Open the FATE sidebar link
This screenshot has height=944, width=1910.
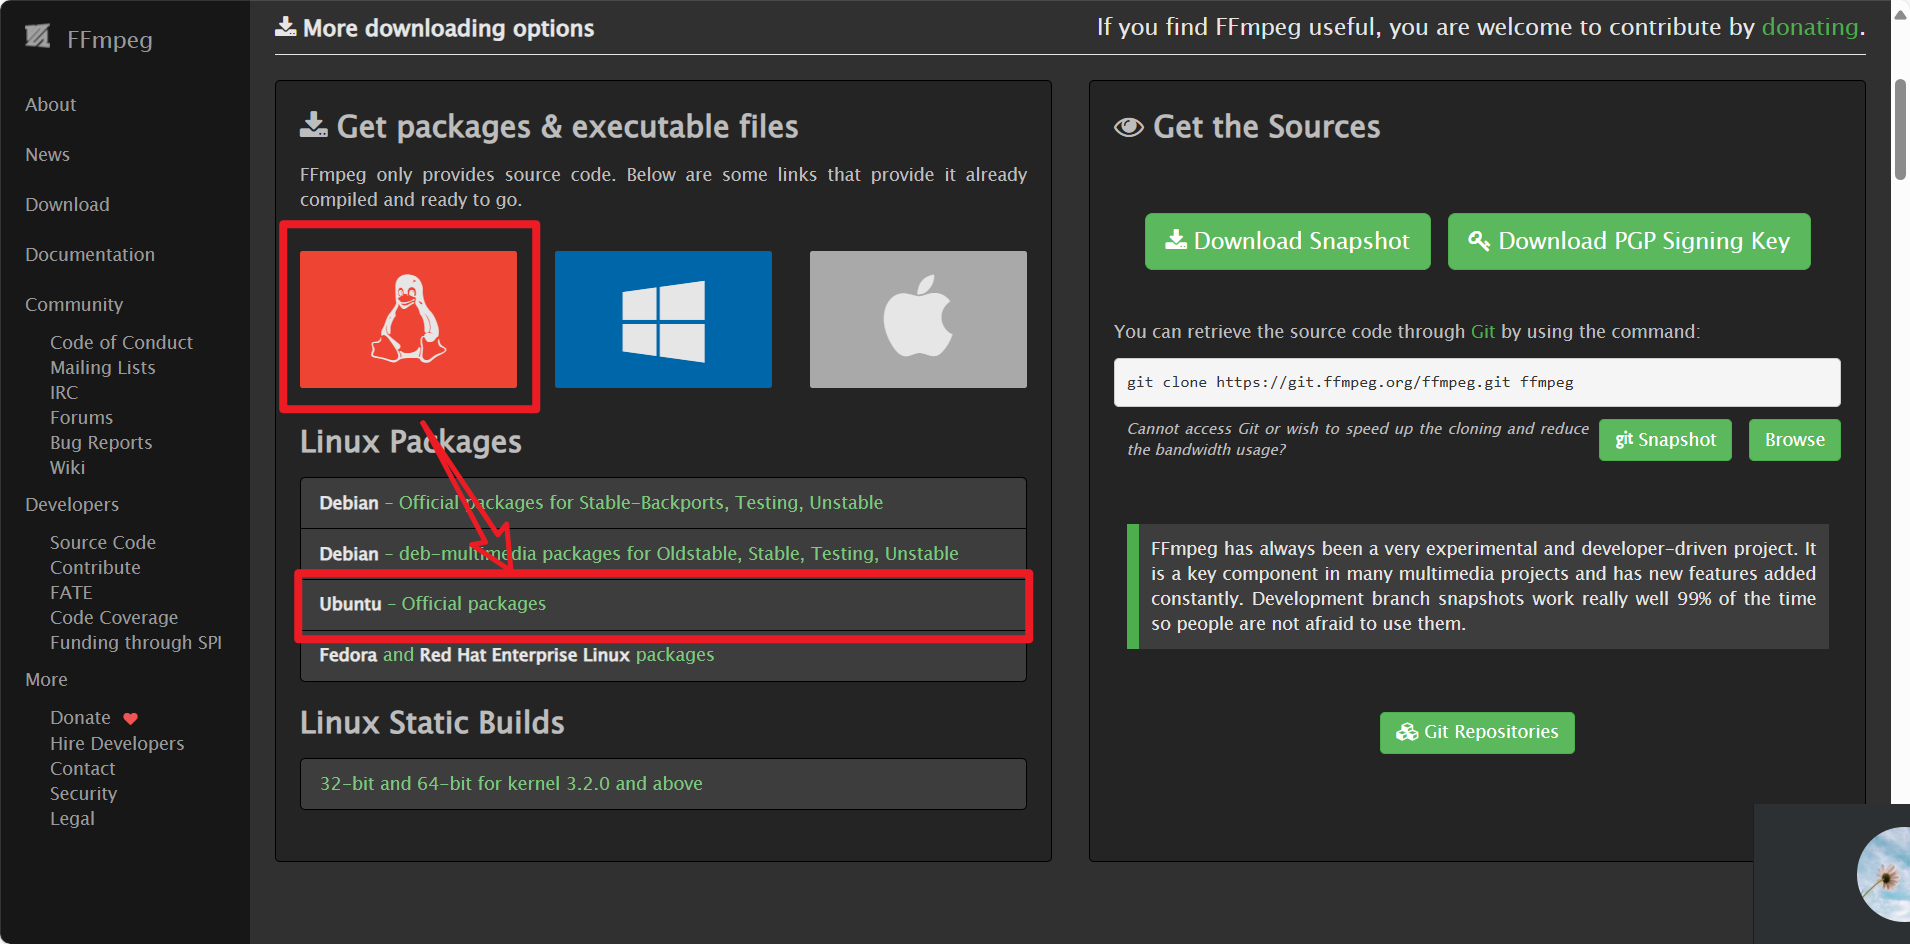(71, 592)
